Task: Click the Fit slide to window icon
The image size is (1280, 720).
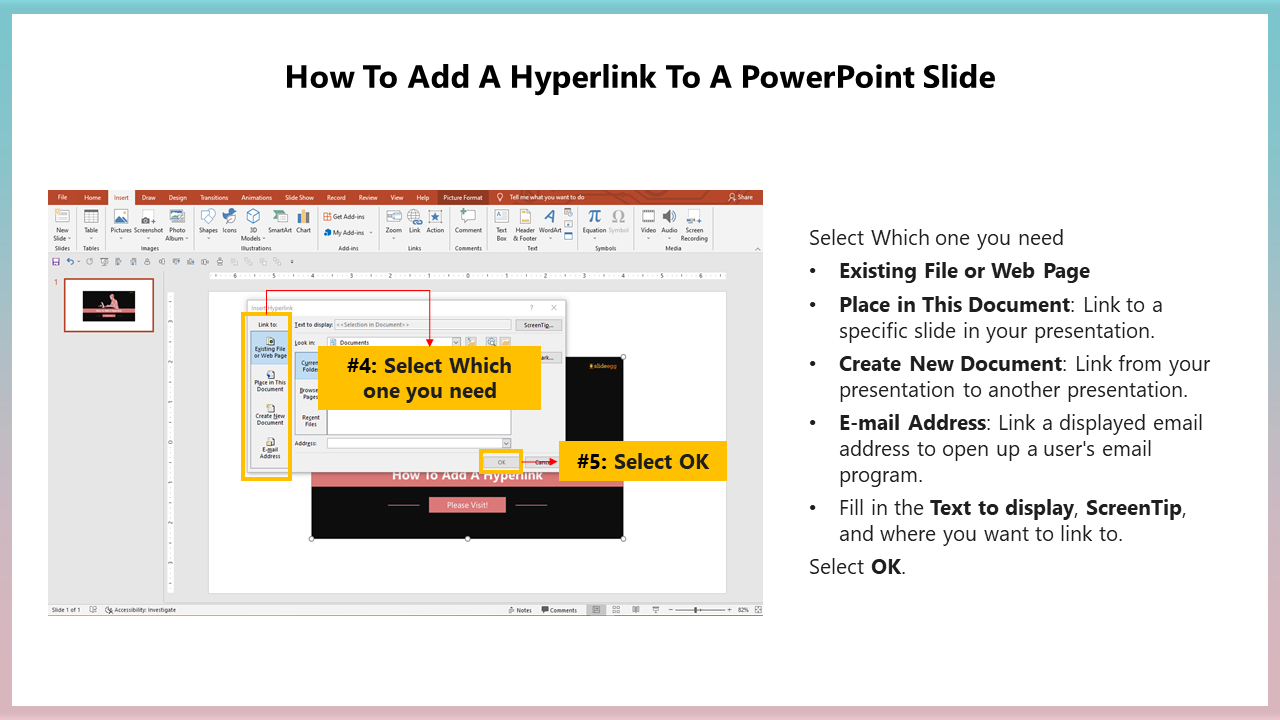Action: click(x=758, y=610)
